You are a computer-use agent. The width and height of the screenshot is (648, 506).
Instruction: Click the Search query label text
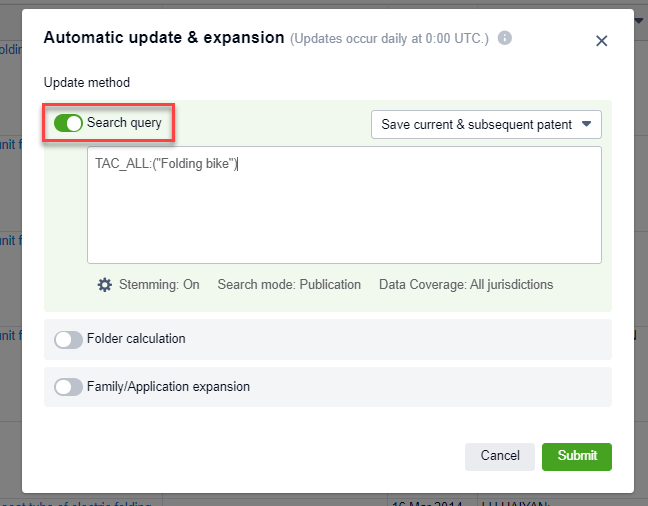[x=124, y=123]
